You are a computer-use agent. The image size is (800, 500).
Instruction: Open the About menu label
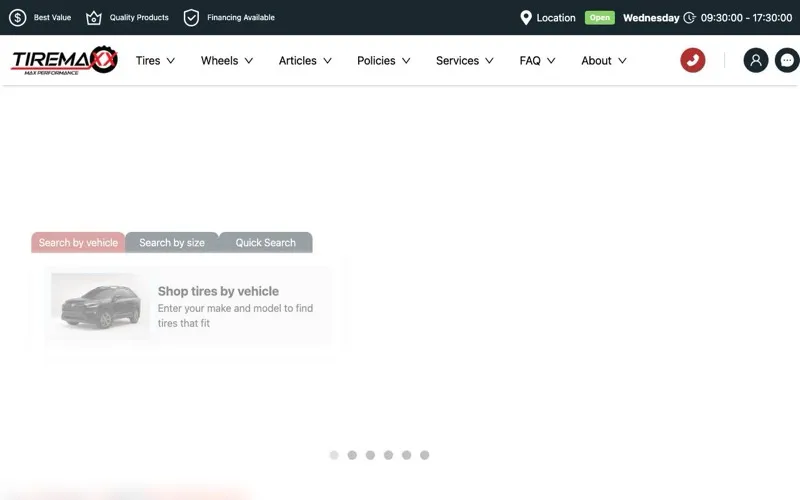[596, 61]
